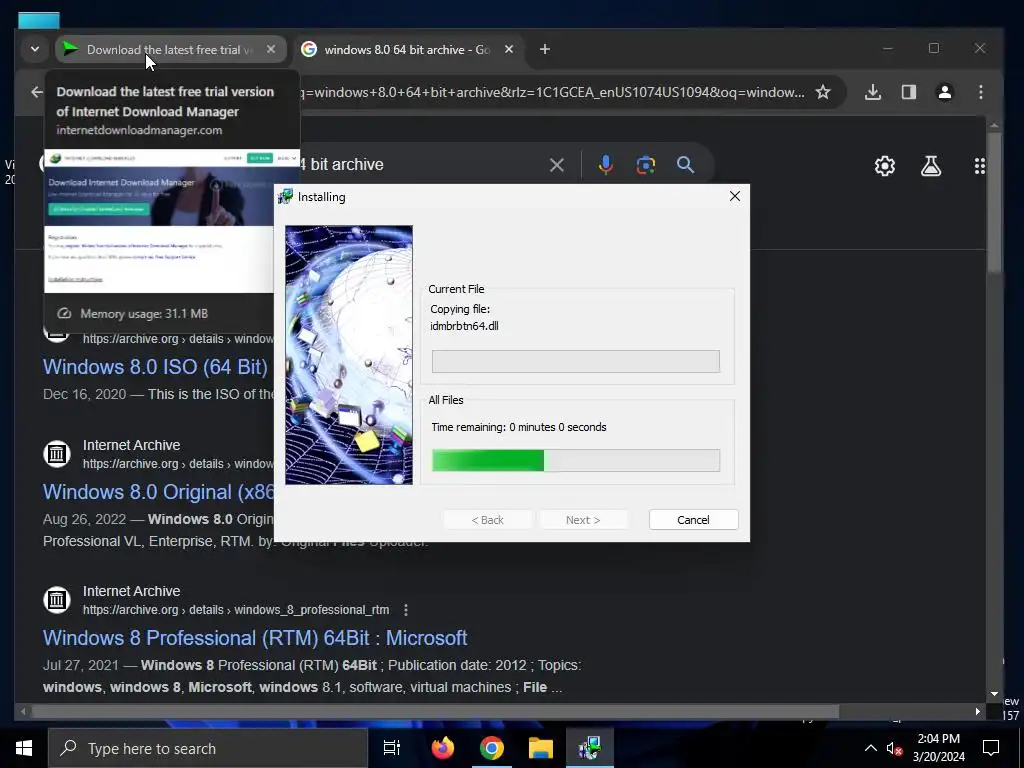Click Internet Archive favicon of Professional RTM result
The width and height of the screenshot is (1024, 768).
tap(57, 600)
